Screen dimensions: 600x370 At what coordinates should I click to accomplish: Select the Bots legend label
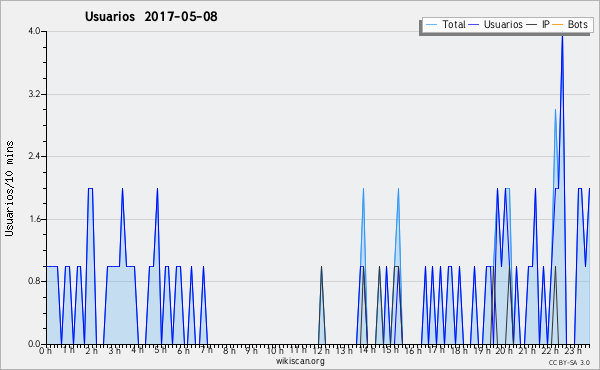click(x=577, y=24)
